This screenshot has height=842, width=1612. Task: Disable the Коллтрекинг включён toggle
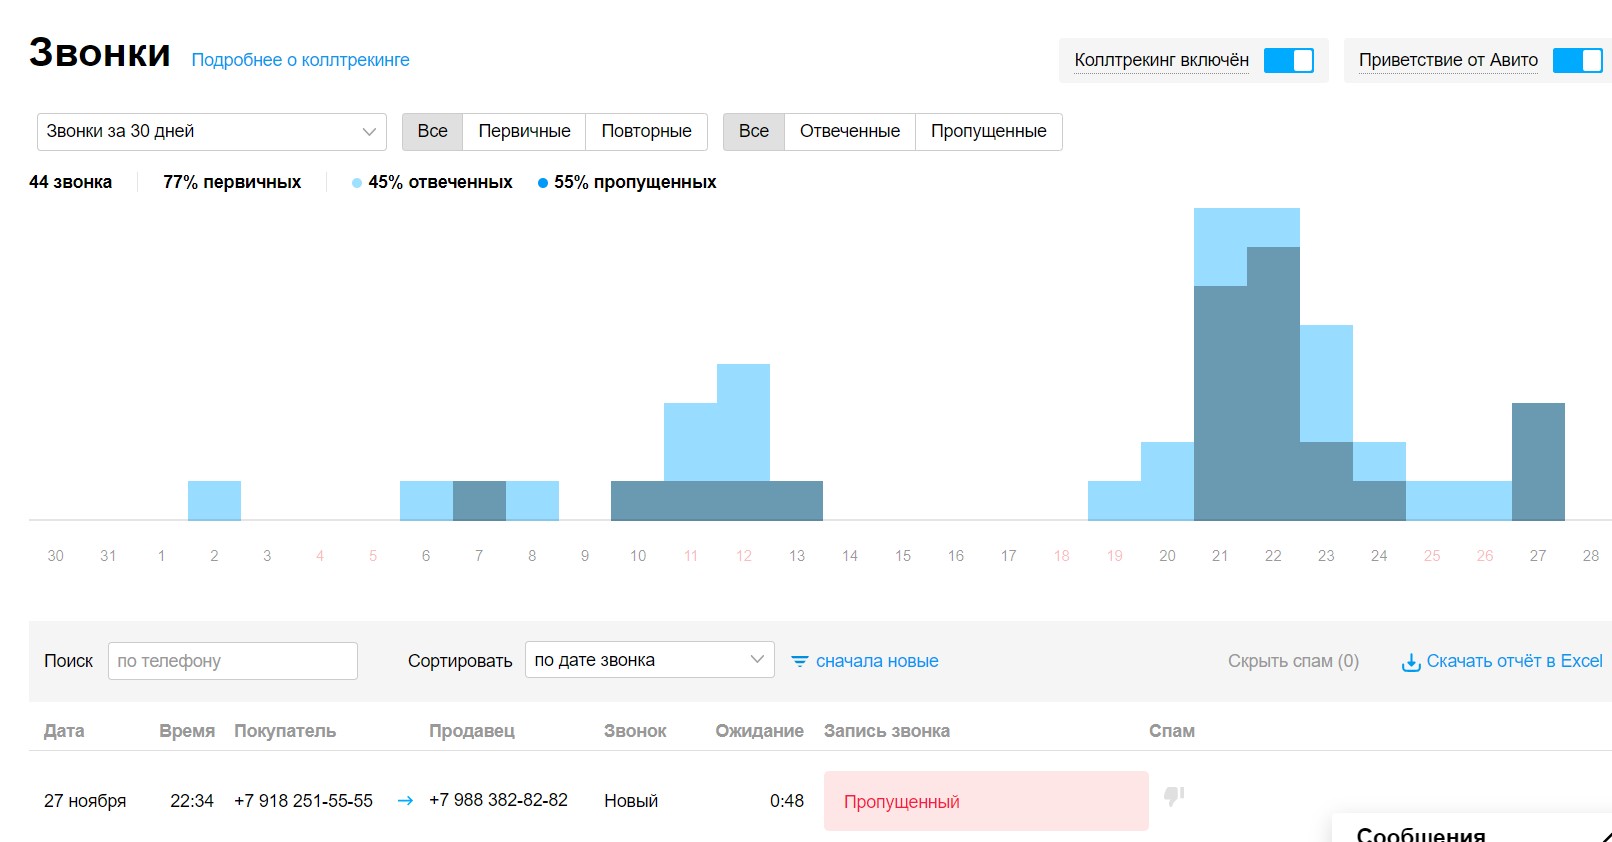[1288, 60]
